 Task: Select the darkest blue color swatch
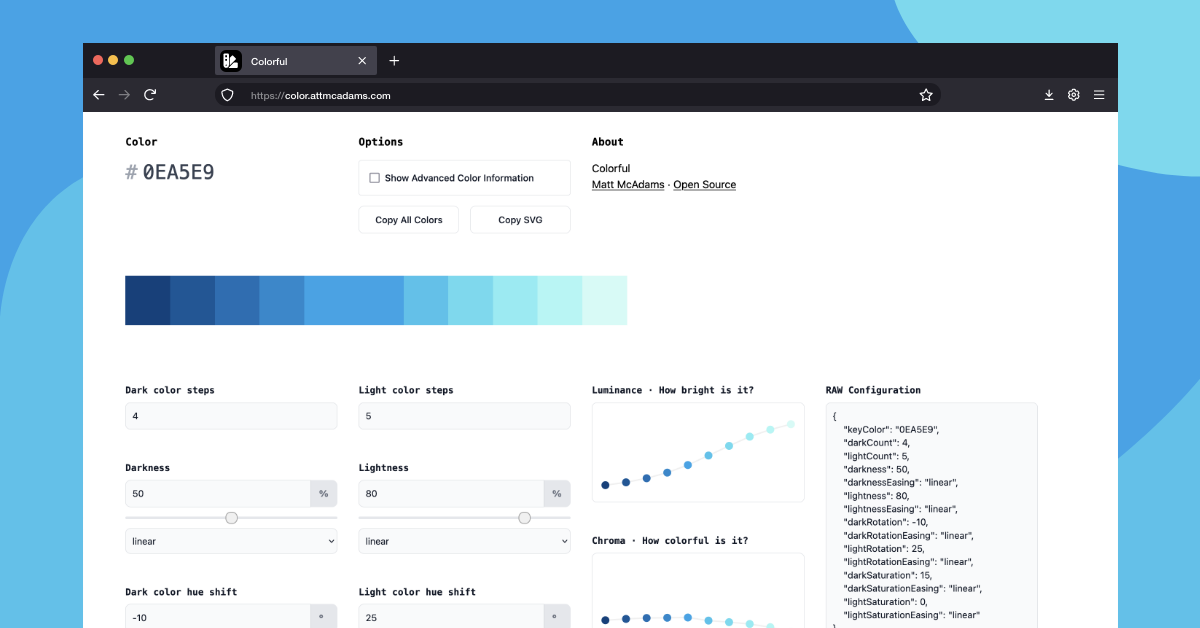[x=147, y=299]
